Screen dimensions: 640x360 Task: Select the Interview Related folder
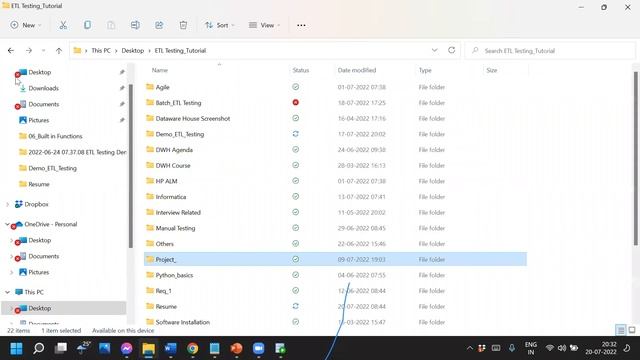click(178, 212)
